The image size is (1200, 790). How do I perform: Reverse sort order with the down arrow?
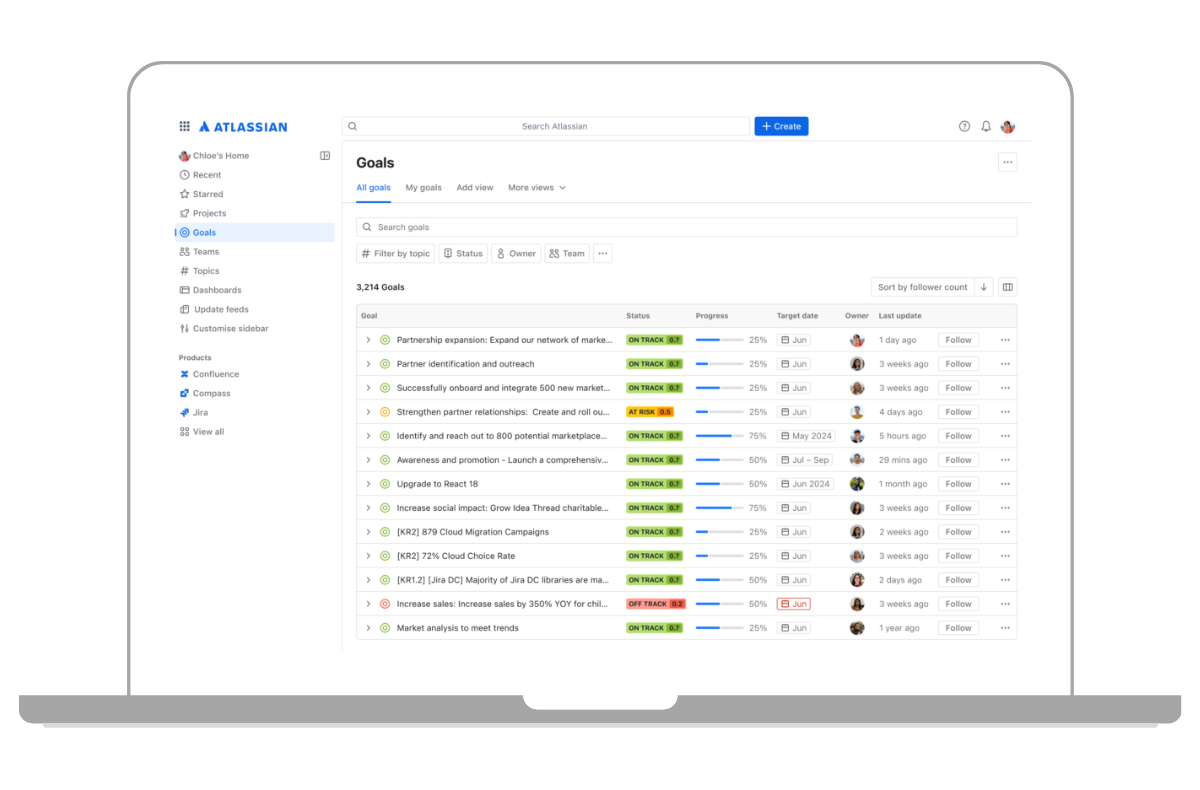984,287
